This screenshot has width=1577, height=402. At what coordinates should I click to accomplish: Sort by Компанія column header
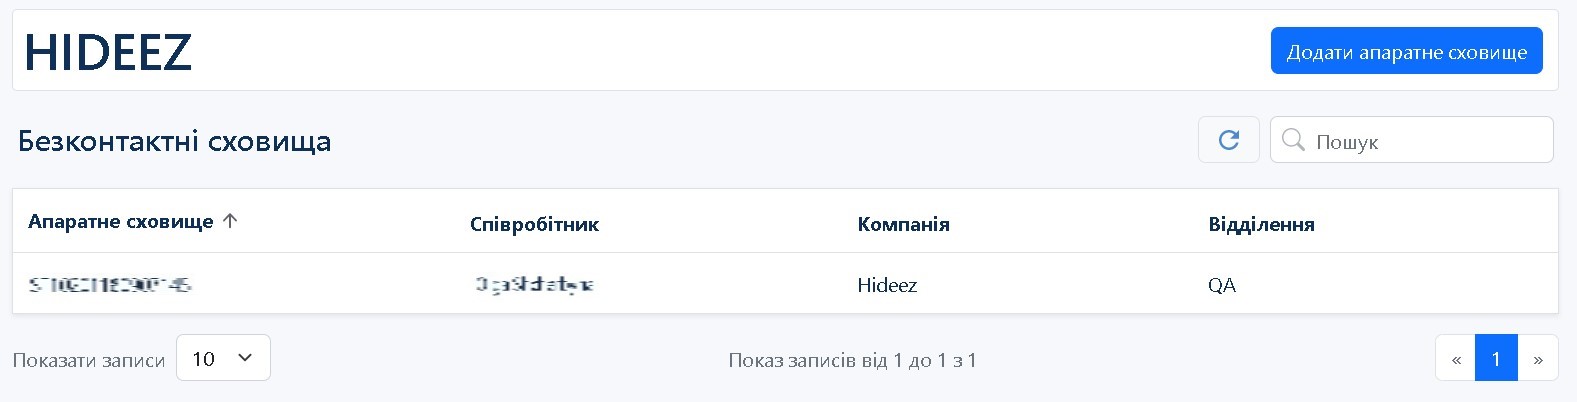tap(903, 224)
